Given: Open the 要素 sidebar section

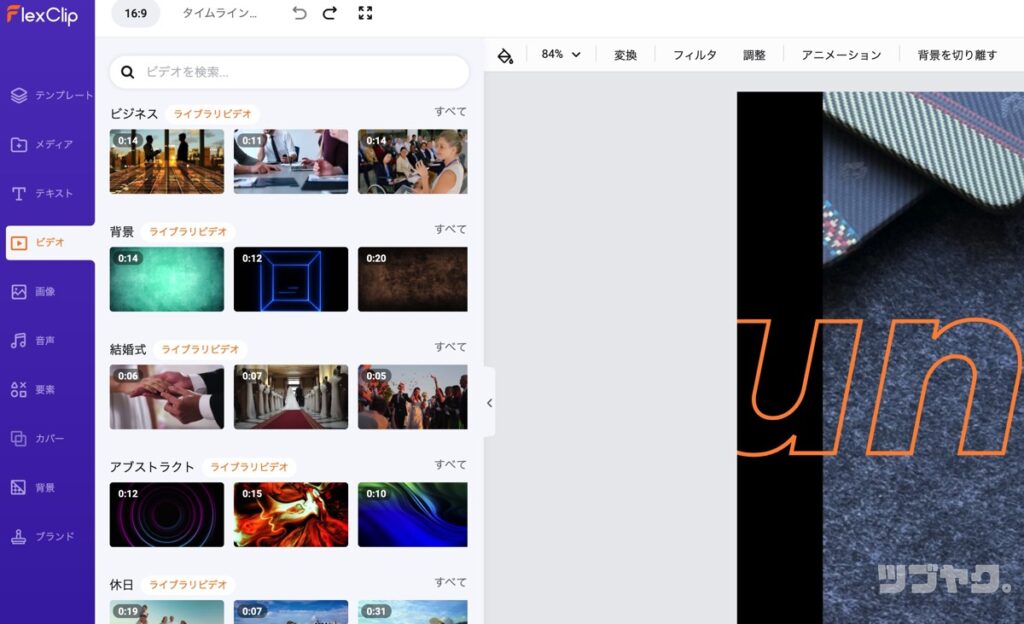Looking at the screenshot, I should (x=33, y=390).
